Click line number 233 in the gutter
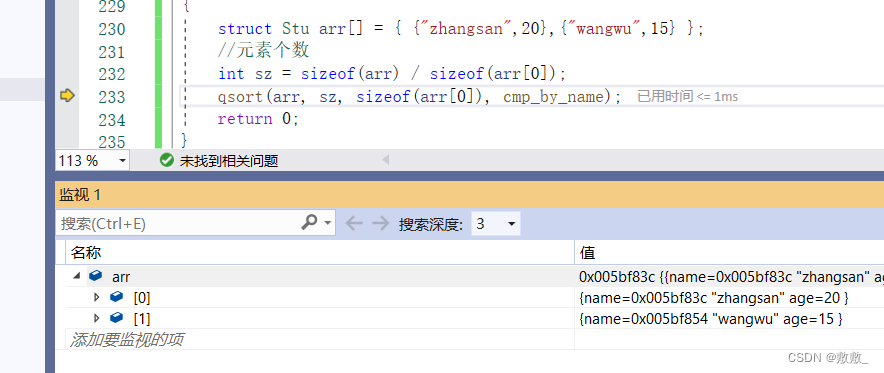 [x=112, y=97]
